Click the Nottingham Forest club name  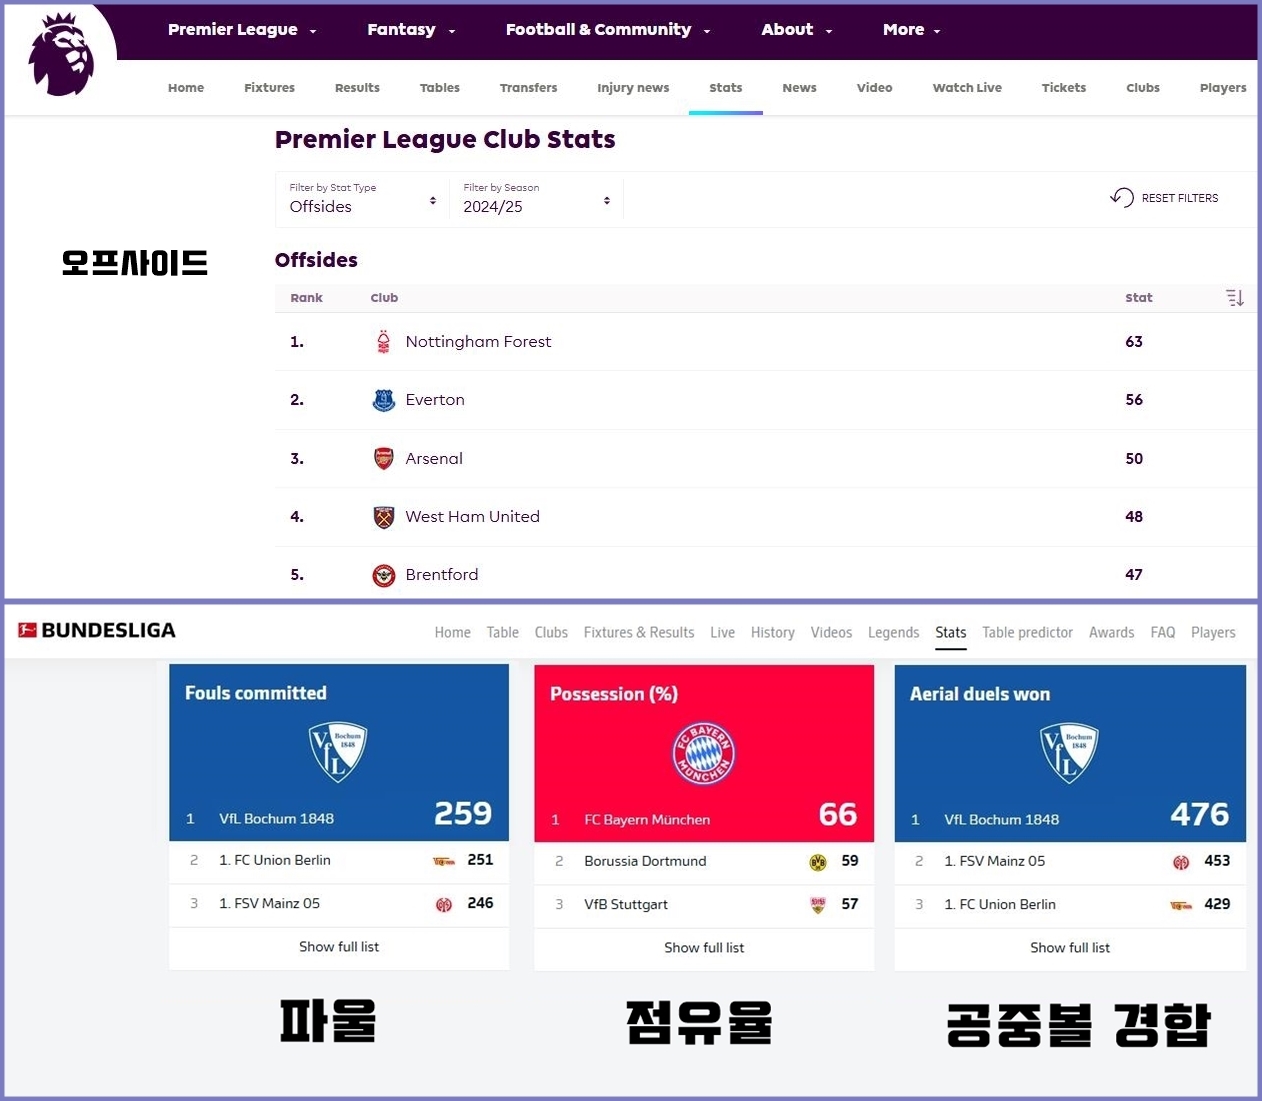[478, 342]
